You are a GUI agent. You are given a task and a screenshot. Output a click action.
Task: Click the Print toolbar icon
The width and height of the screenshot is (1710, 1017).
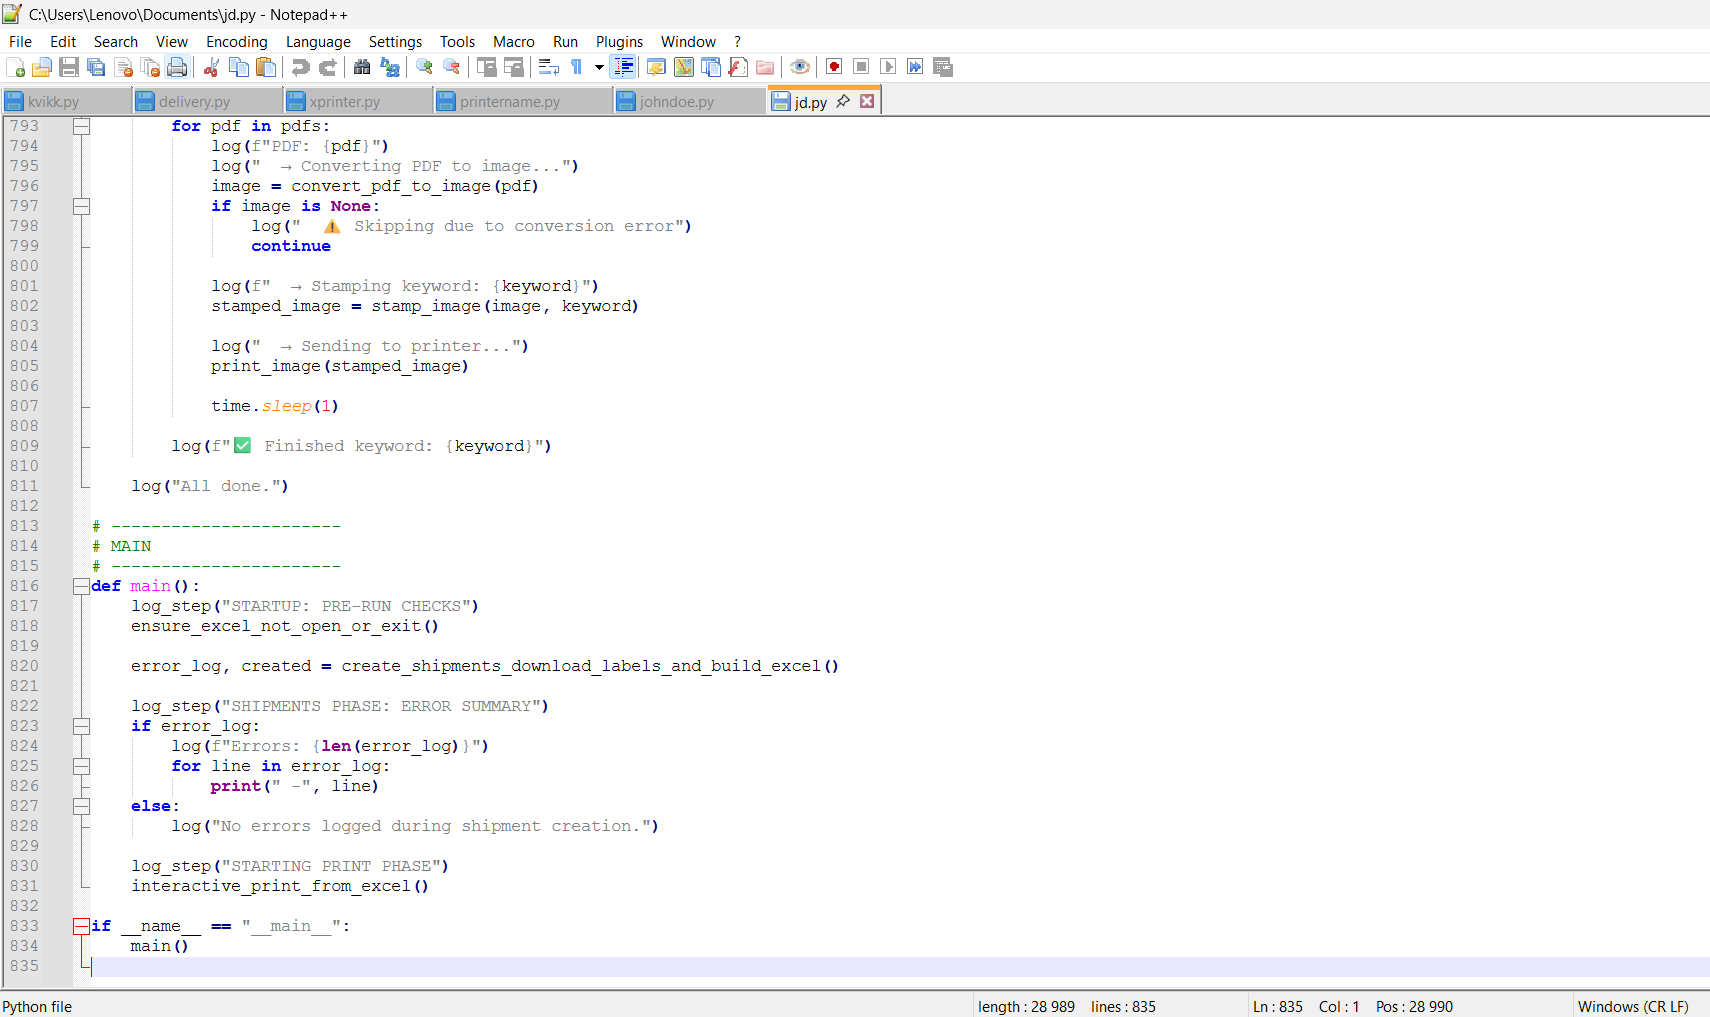177,67
